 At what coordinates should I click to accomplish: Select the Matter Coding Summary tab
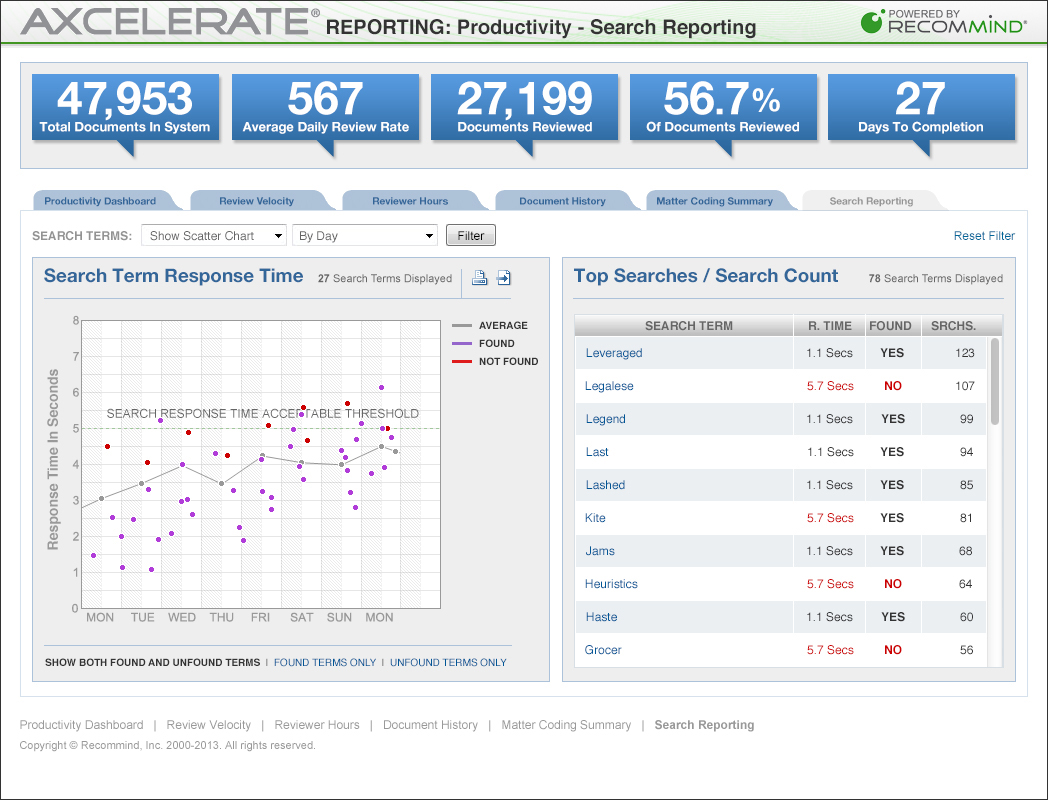(714, 201)
